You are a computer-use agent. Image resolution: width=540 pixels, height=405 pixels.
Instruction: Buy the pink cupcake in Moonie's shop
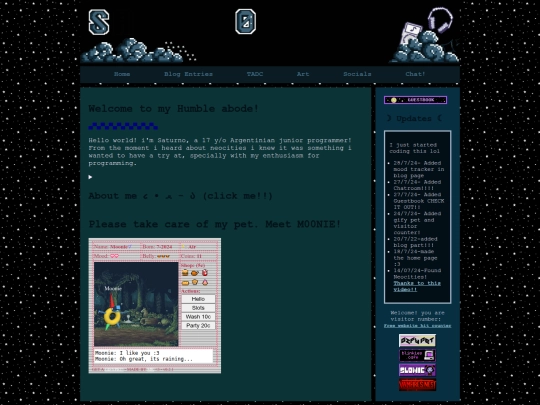(205, 282)
